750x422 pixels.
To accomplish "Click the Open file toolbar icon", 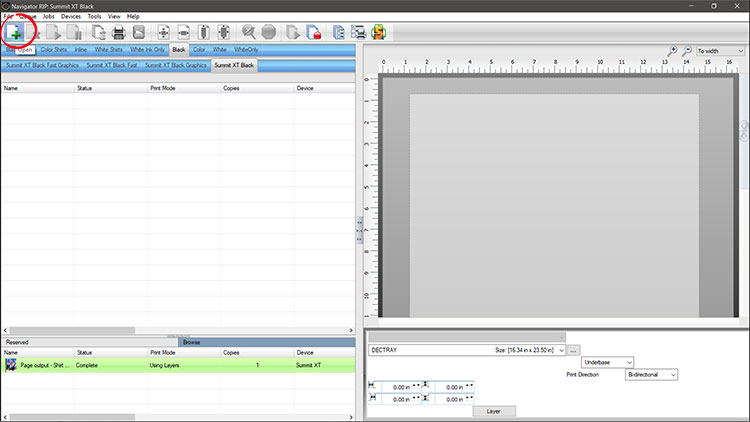I will click(x=19, y=31).
